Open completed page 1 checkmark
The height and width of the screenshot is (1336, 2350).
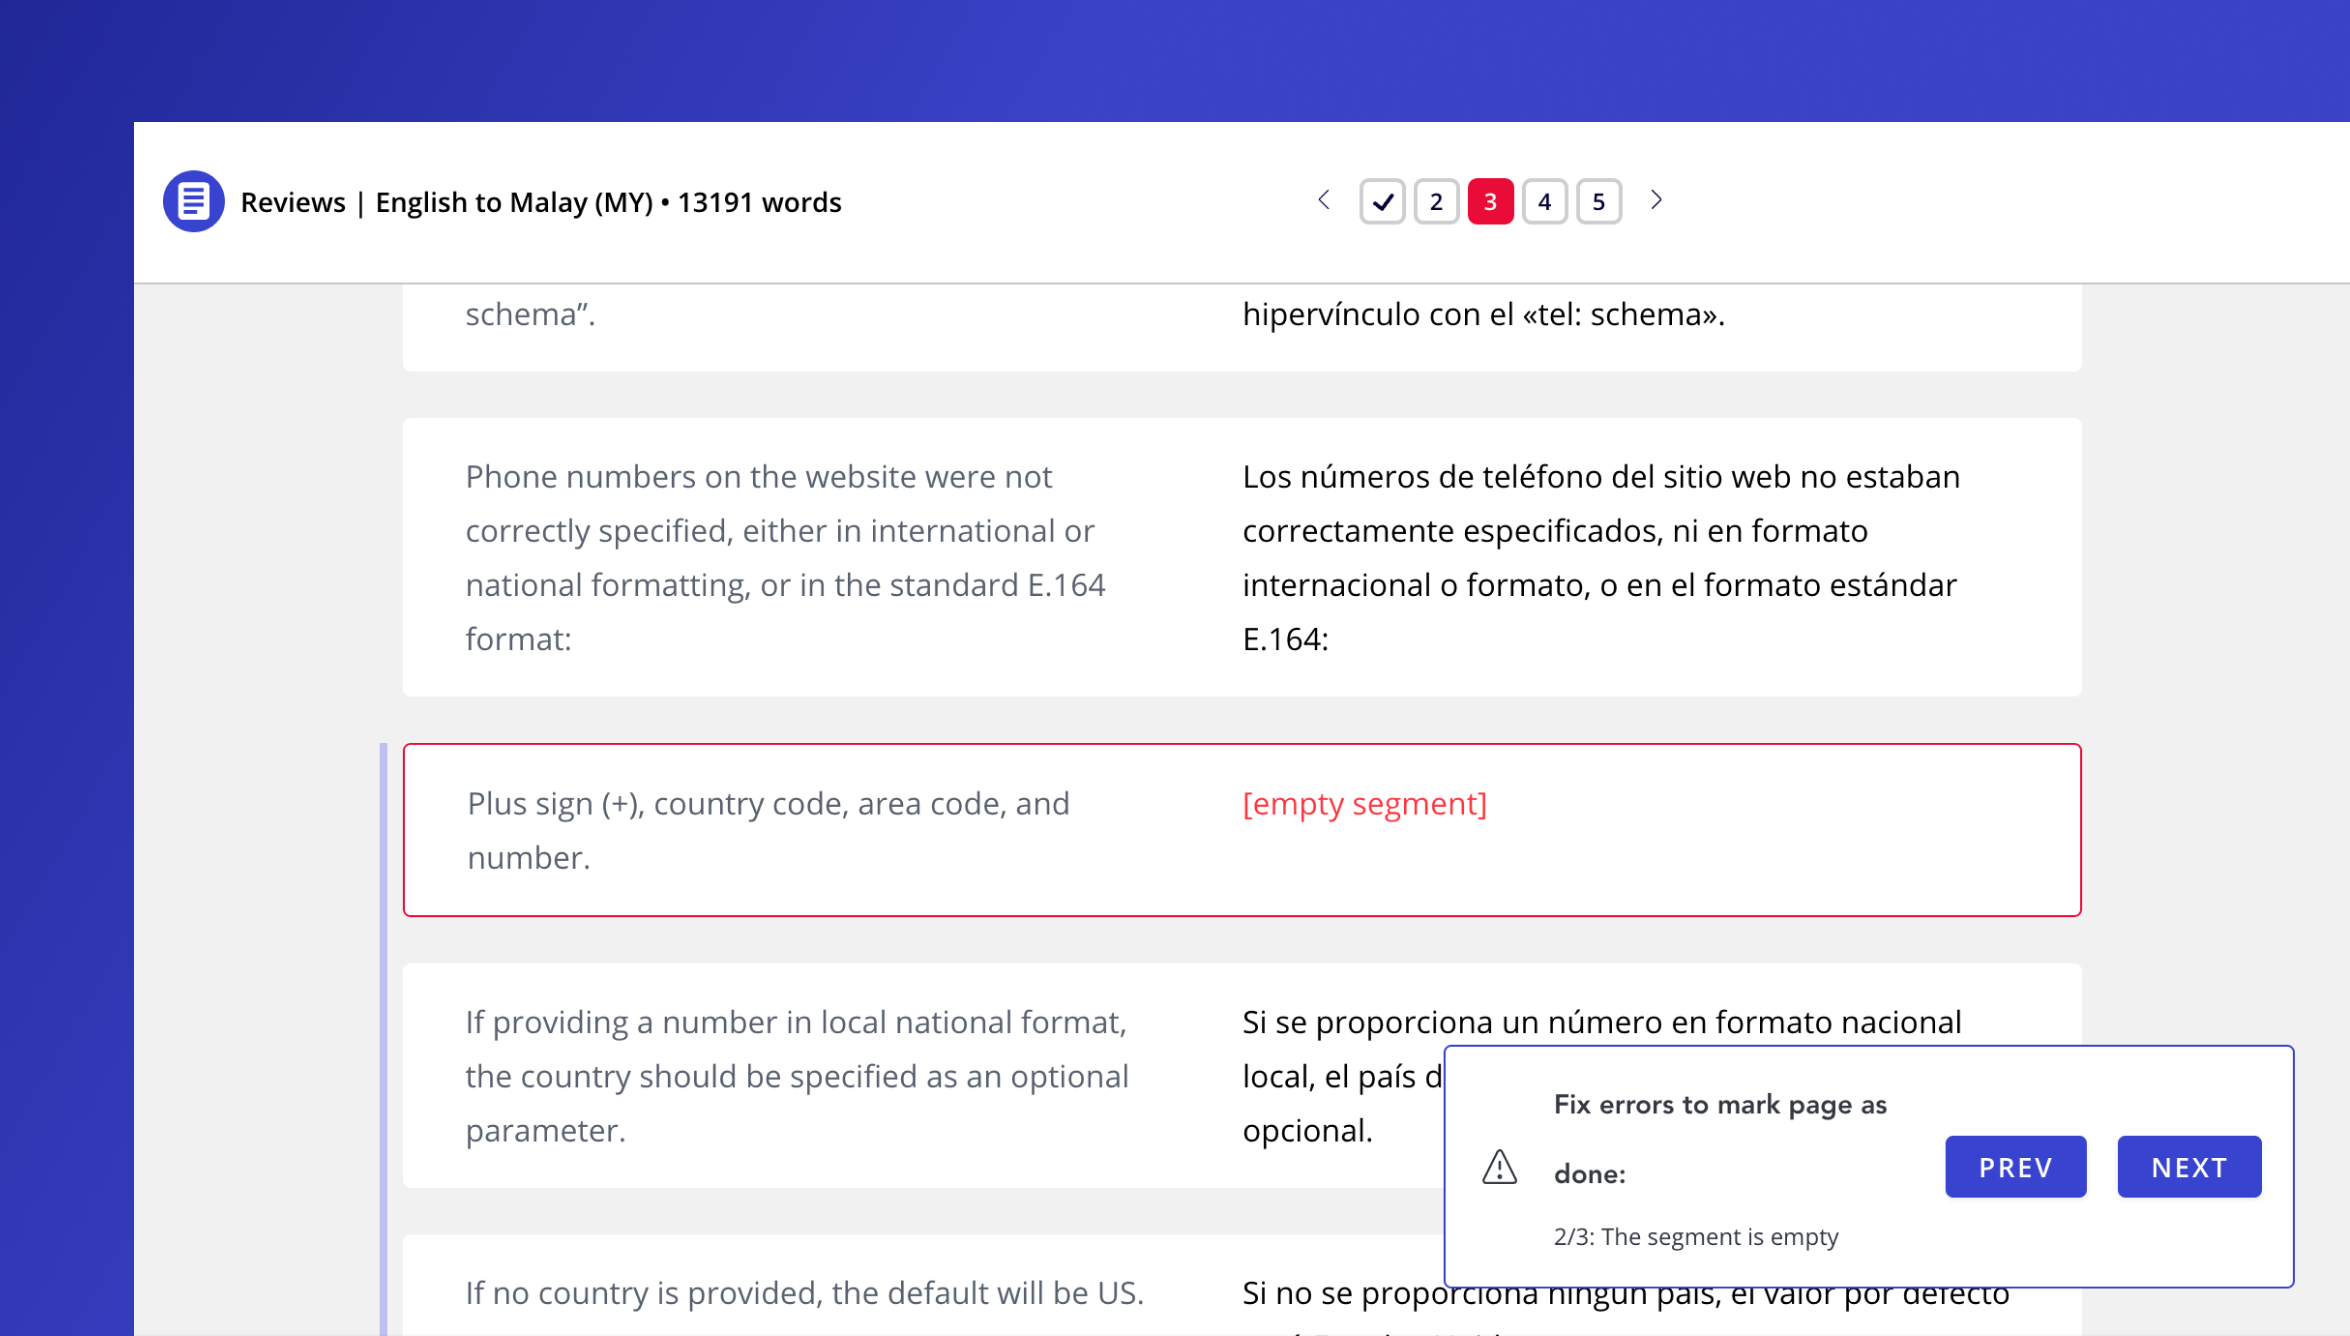(x=1382, y=202)
